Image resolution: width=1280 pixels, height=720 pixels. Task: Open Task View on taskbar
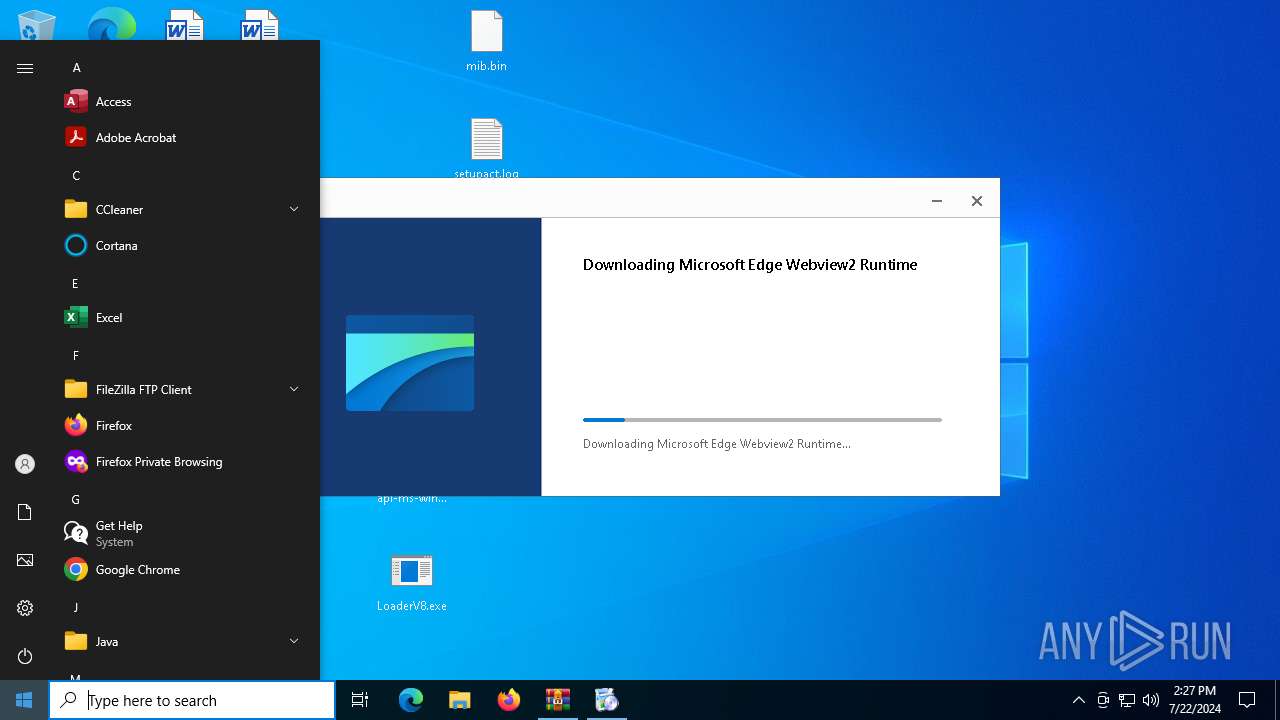pyautogui.click(x=360, y=700)
